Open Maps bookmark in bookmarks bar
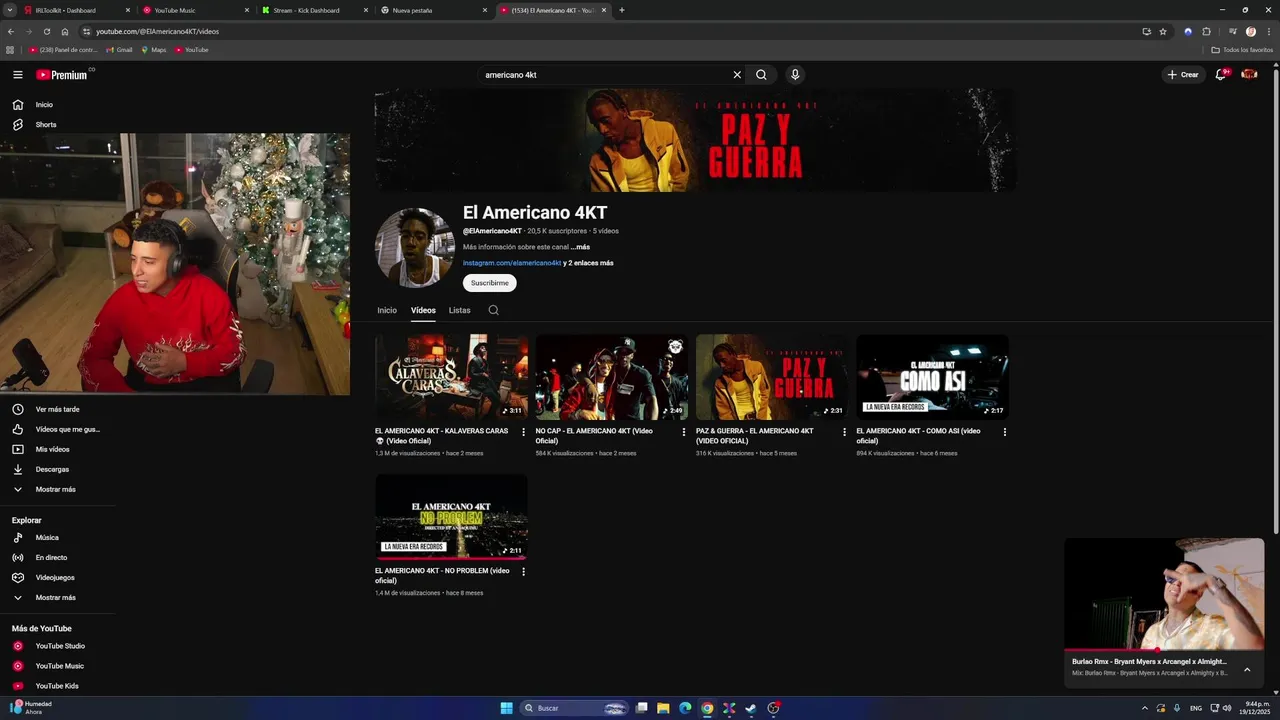This screenshot has width=1280, height=720. (x=154, y=50)
